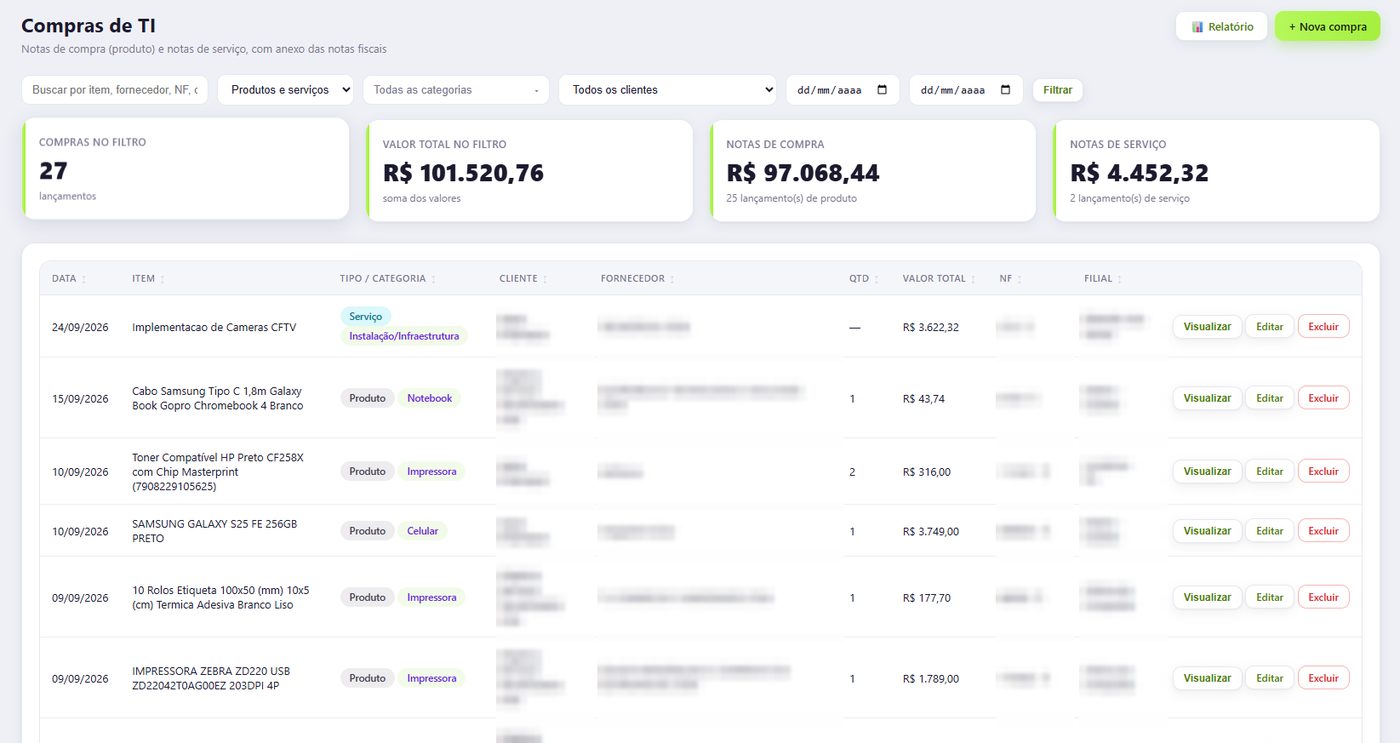Sort the table by DATA column
Viewport: 1400px width, 743px height.
69,279
